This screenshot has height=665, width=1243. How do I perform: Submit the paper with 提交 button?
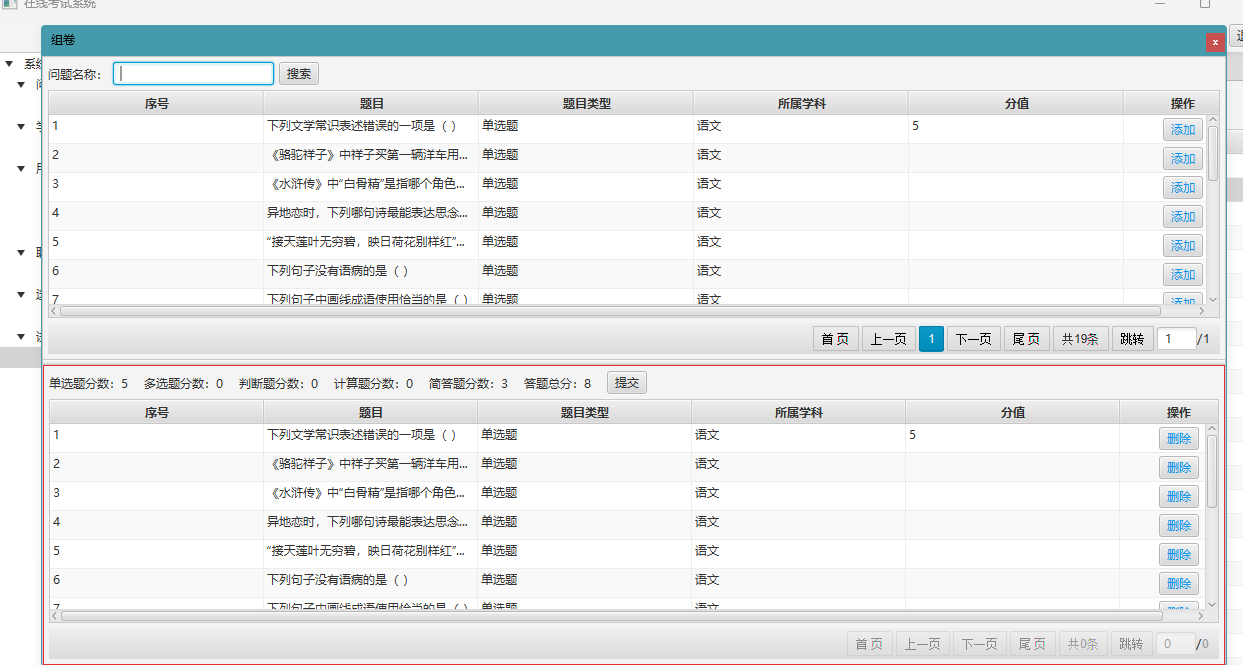(x=627, y=383)
